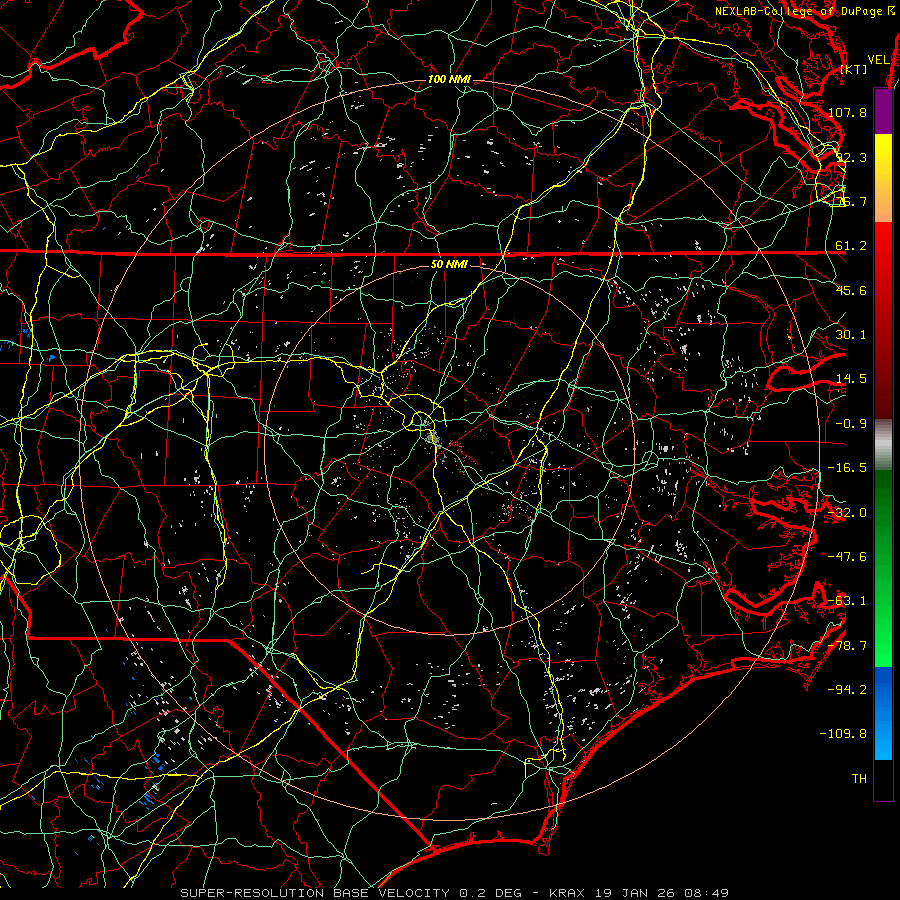Select the -16.5 velocity scale label
The width and height of the screenshot is (900, 900).
click(847, 468)
